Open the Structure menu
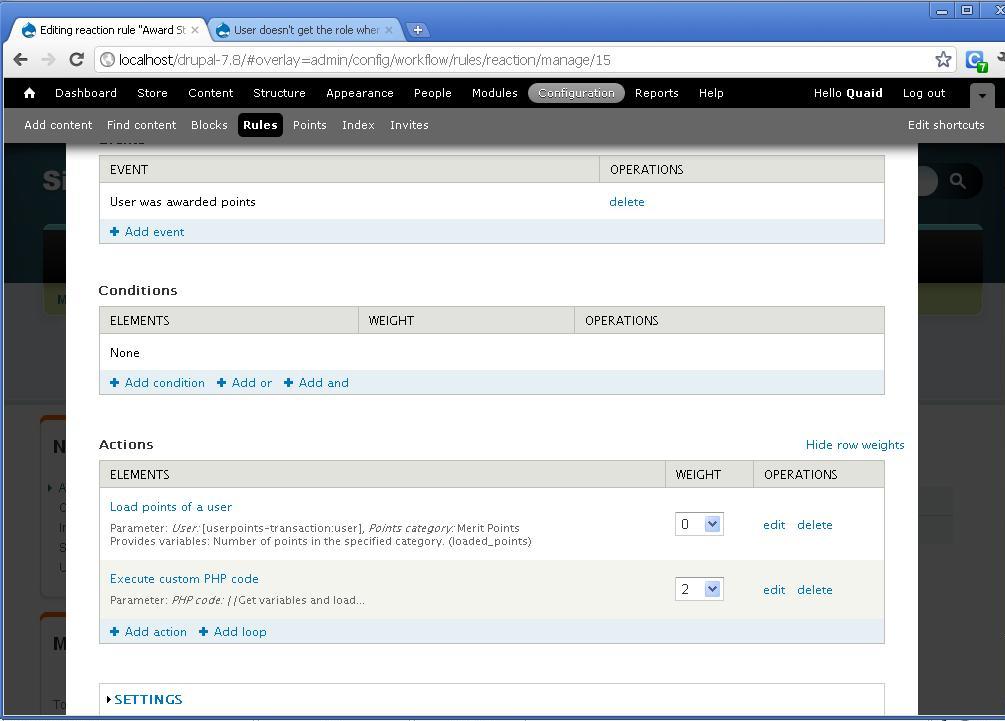Viewport: 1005px width, 721px height. [x=279, y=93]
